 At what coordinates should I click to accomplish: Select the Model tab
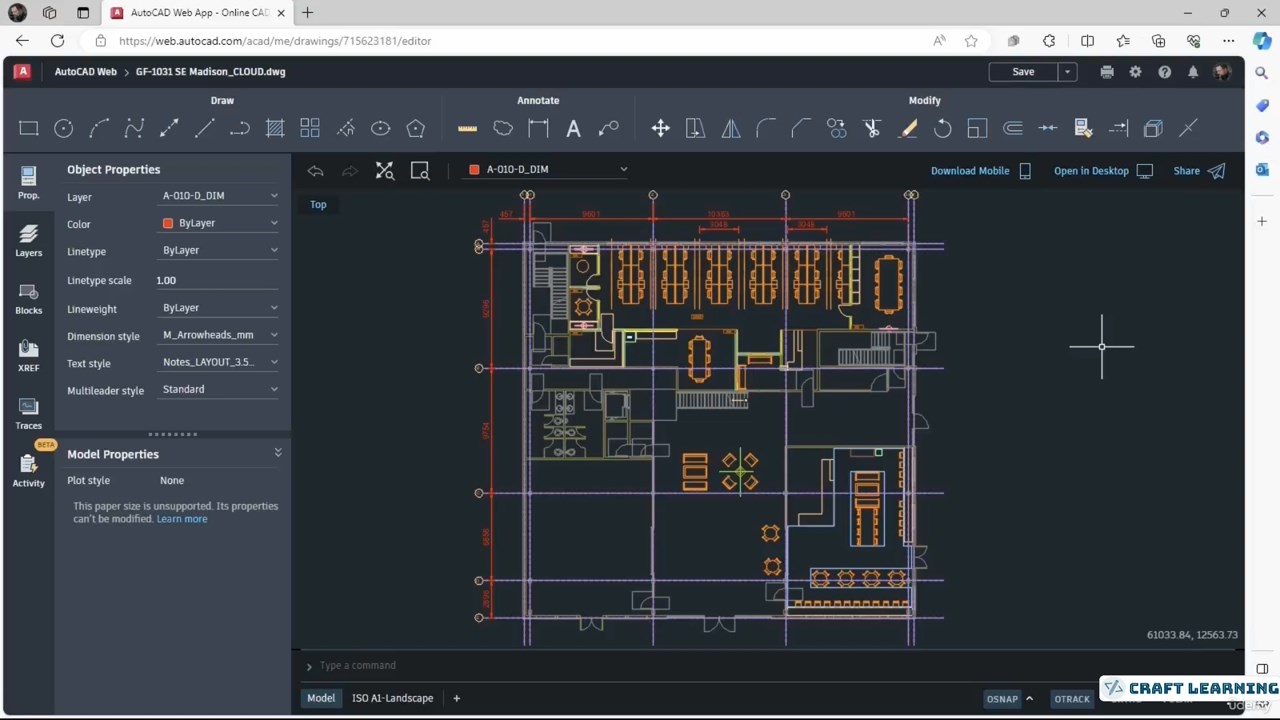pyautogui.click(x=321, y=698)
